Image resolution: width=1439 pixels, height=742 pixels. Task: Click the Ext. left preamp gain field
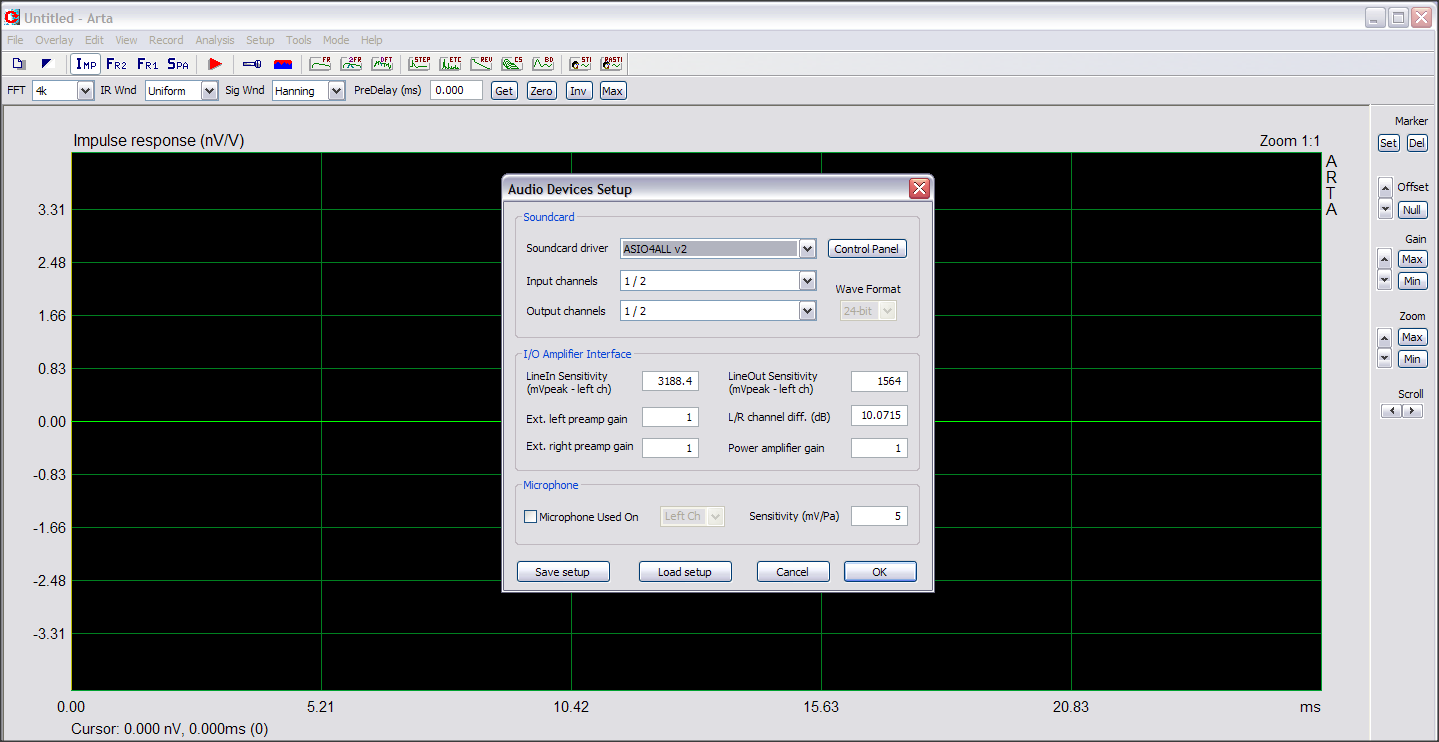click(670, 417)
